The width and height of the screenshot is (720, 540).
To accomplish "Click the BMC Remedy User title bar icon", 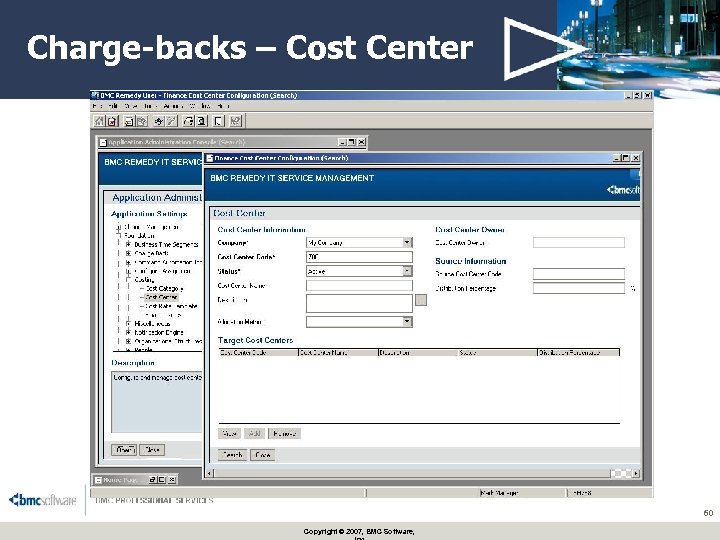I will 96,96.
